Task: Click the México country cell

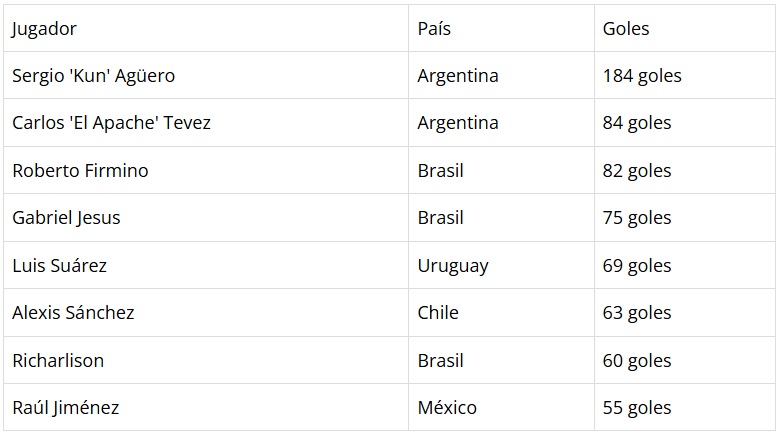Action: (x=447, y=408)
